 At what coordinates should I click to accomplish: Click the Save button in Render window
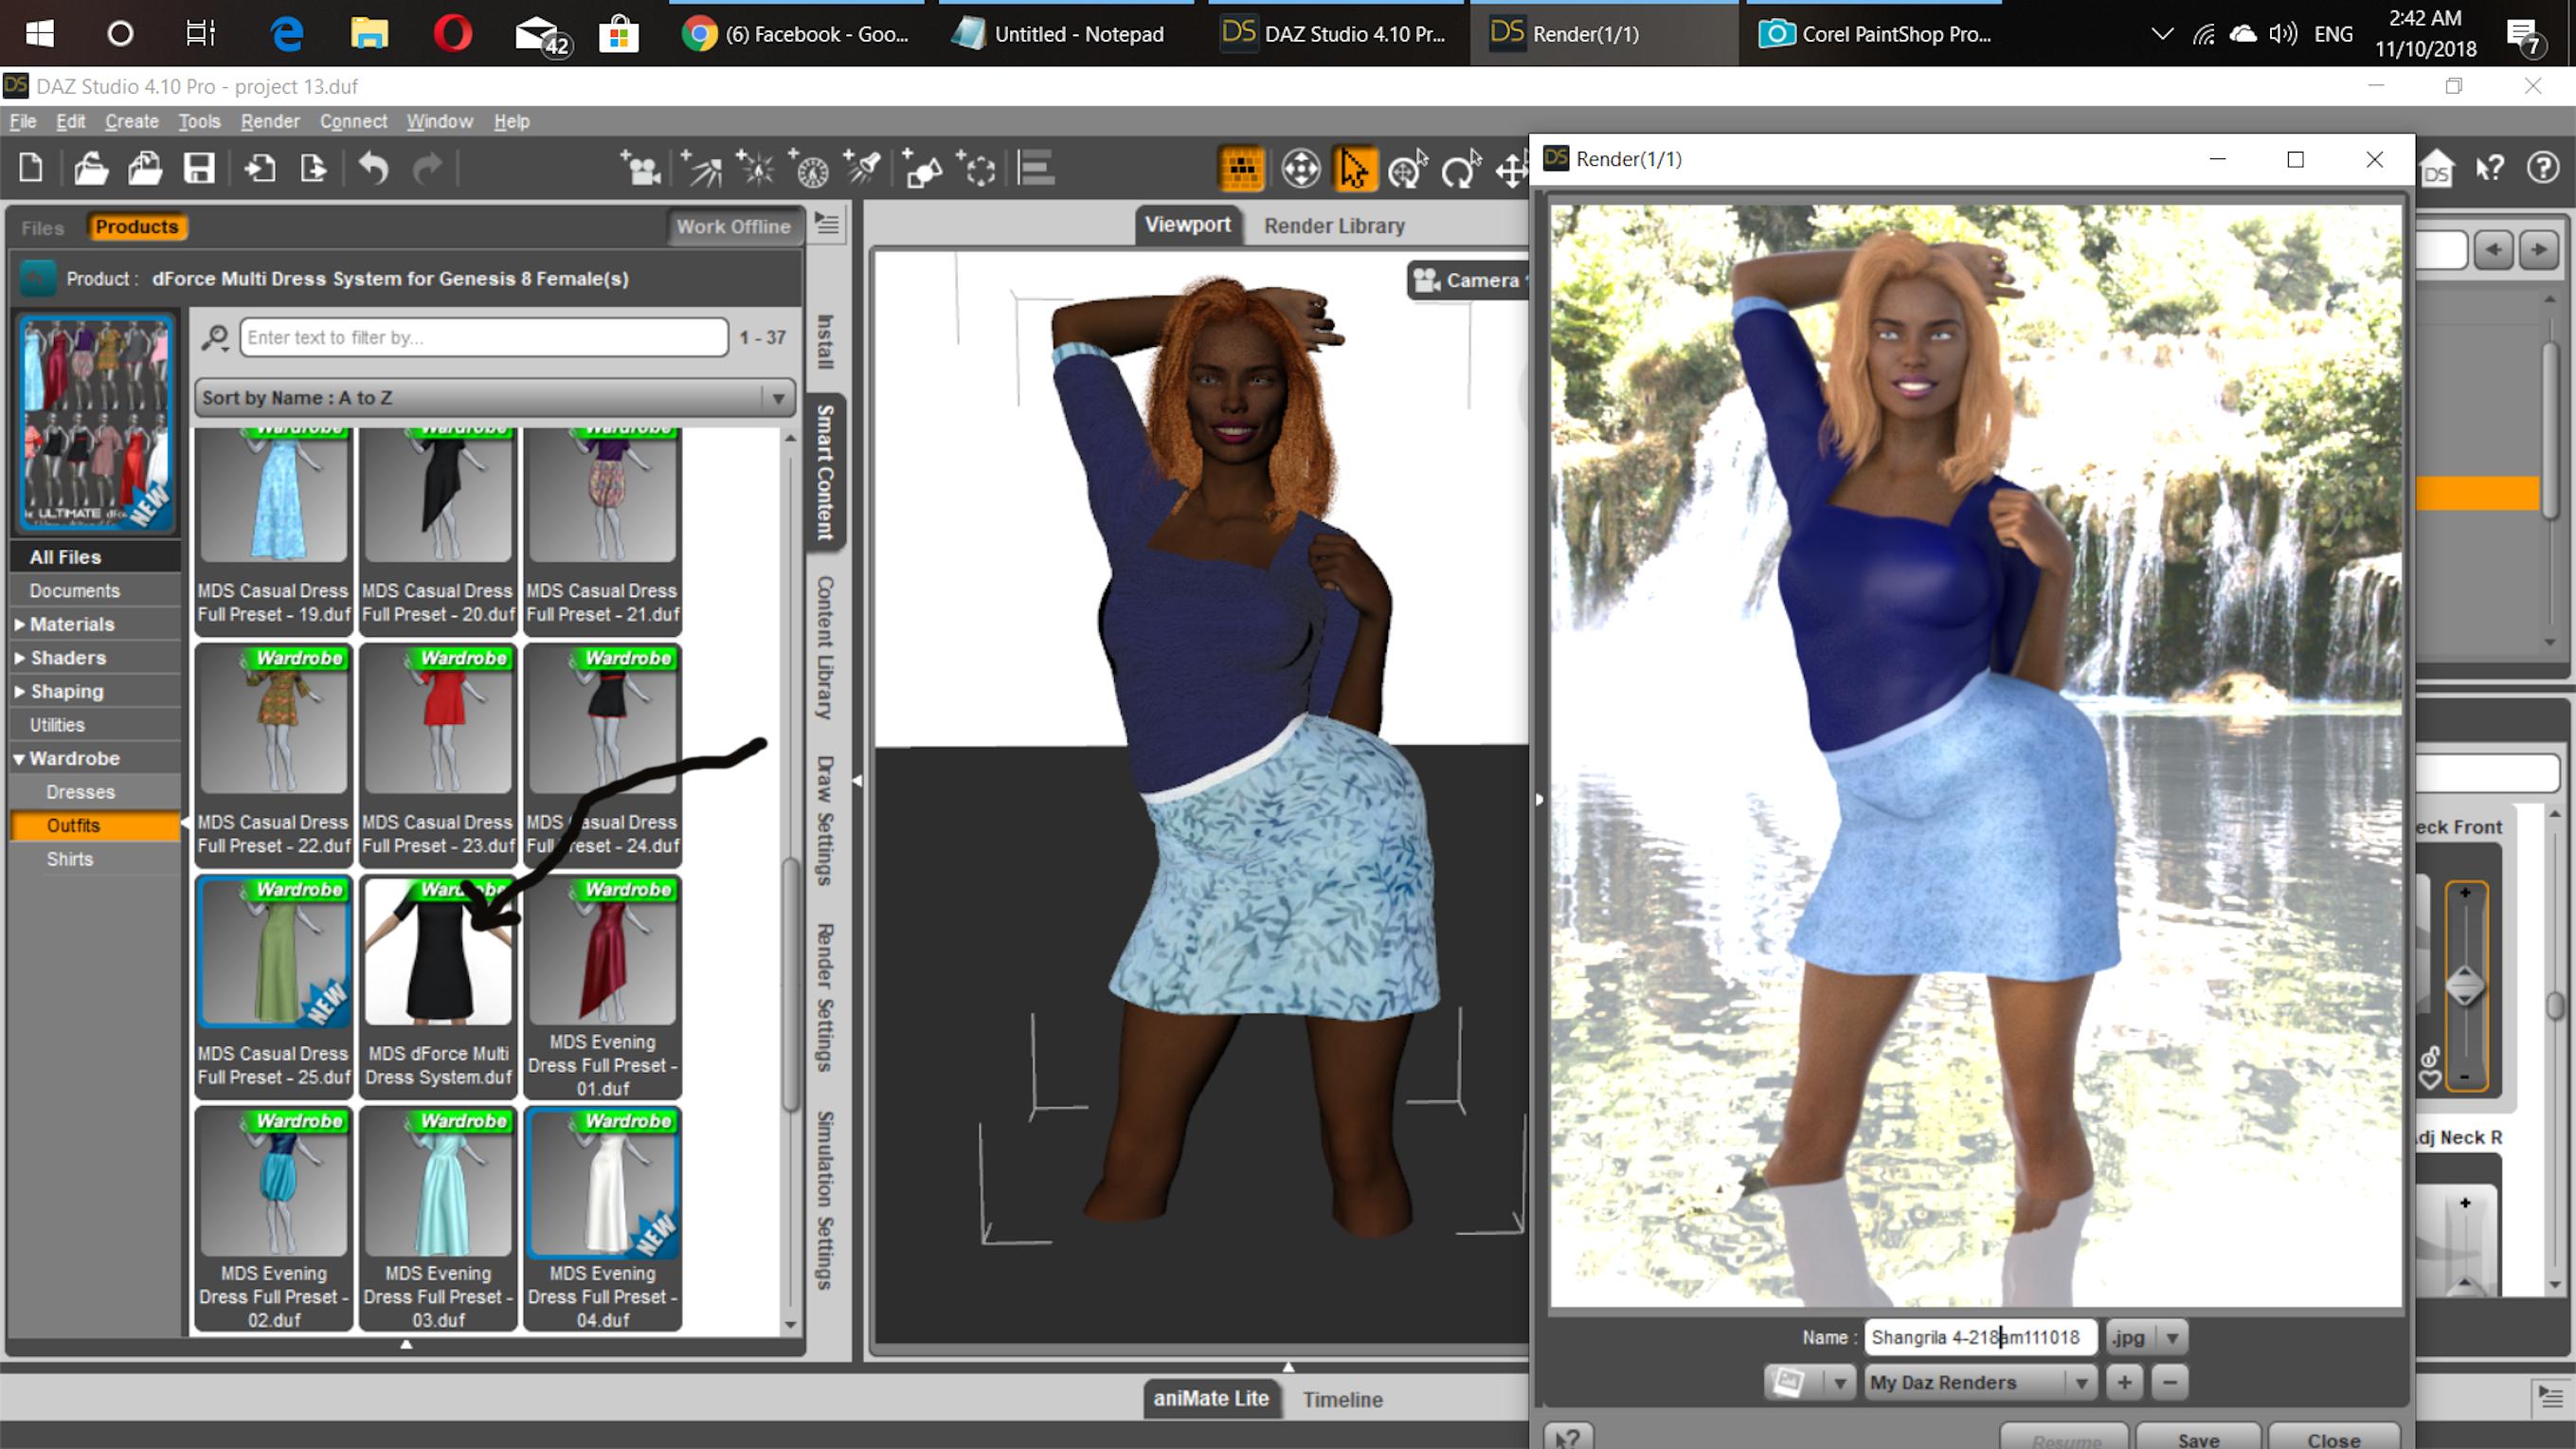[x=2197, y=1438]
